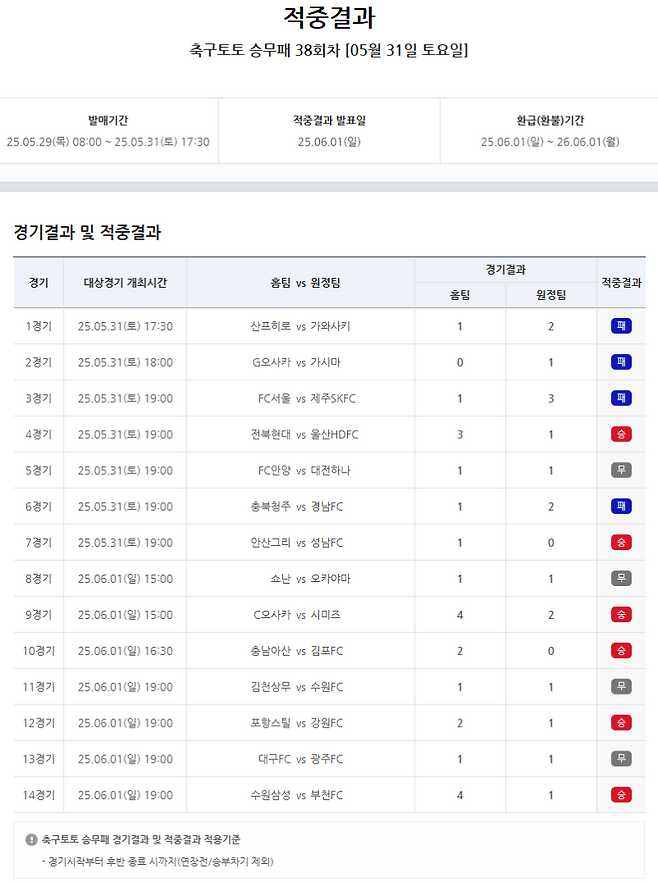Screen dimensions: 658x882
Task: Click the 무 result badge for 5경기
Action: tap(621, 470)
